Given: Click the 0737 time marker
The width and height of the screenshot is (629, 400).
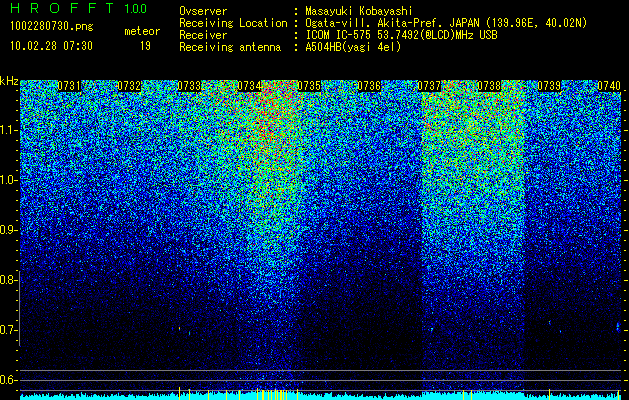Looking at the screenshot, I should [x=429, y=86].
